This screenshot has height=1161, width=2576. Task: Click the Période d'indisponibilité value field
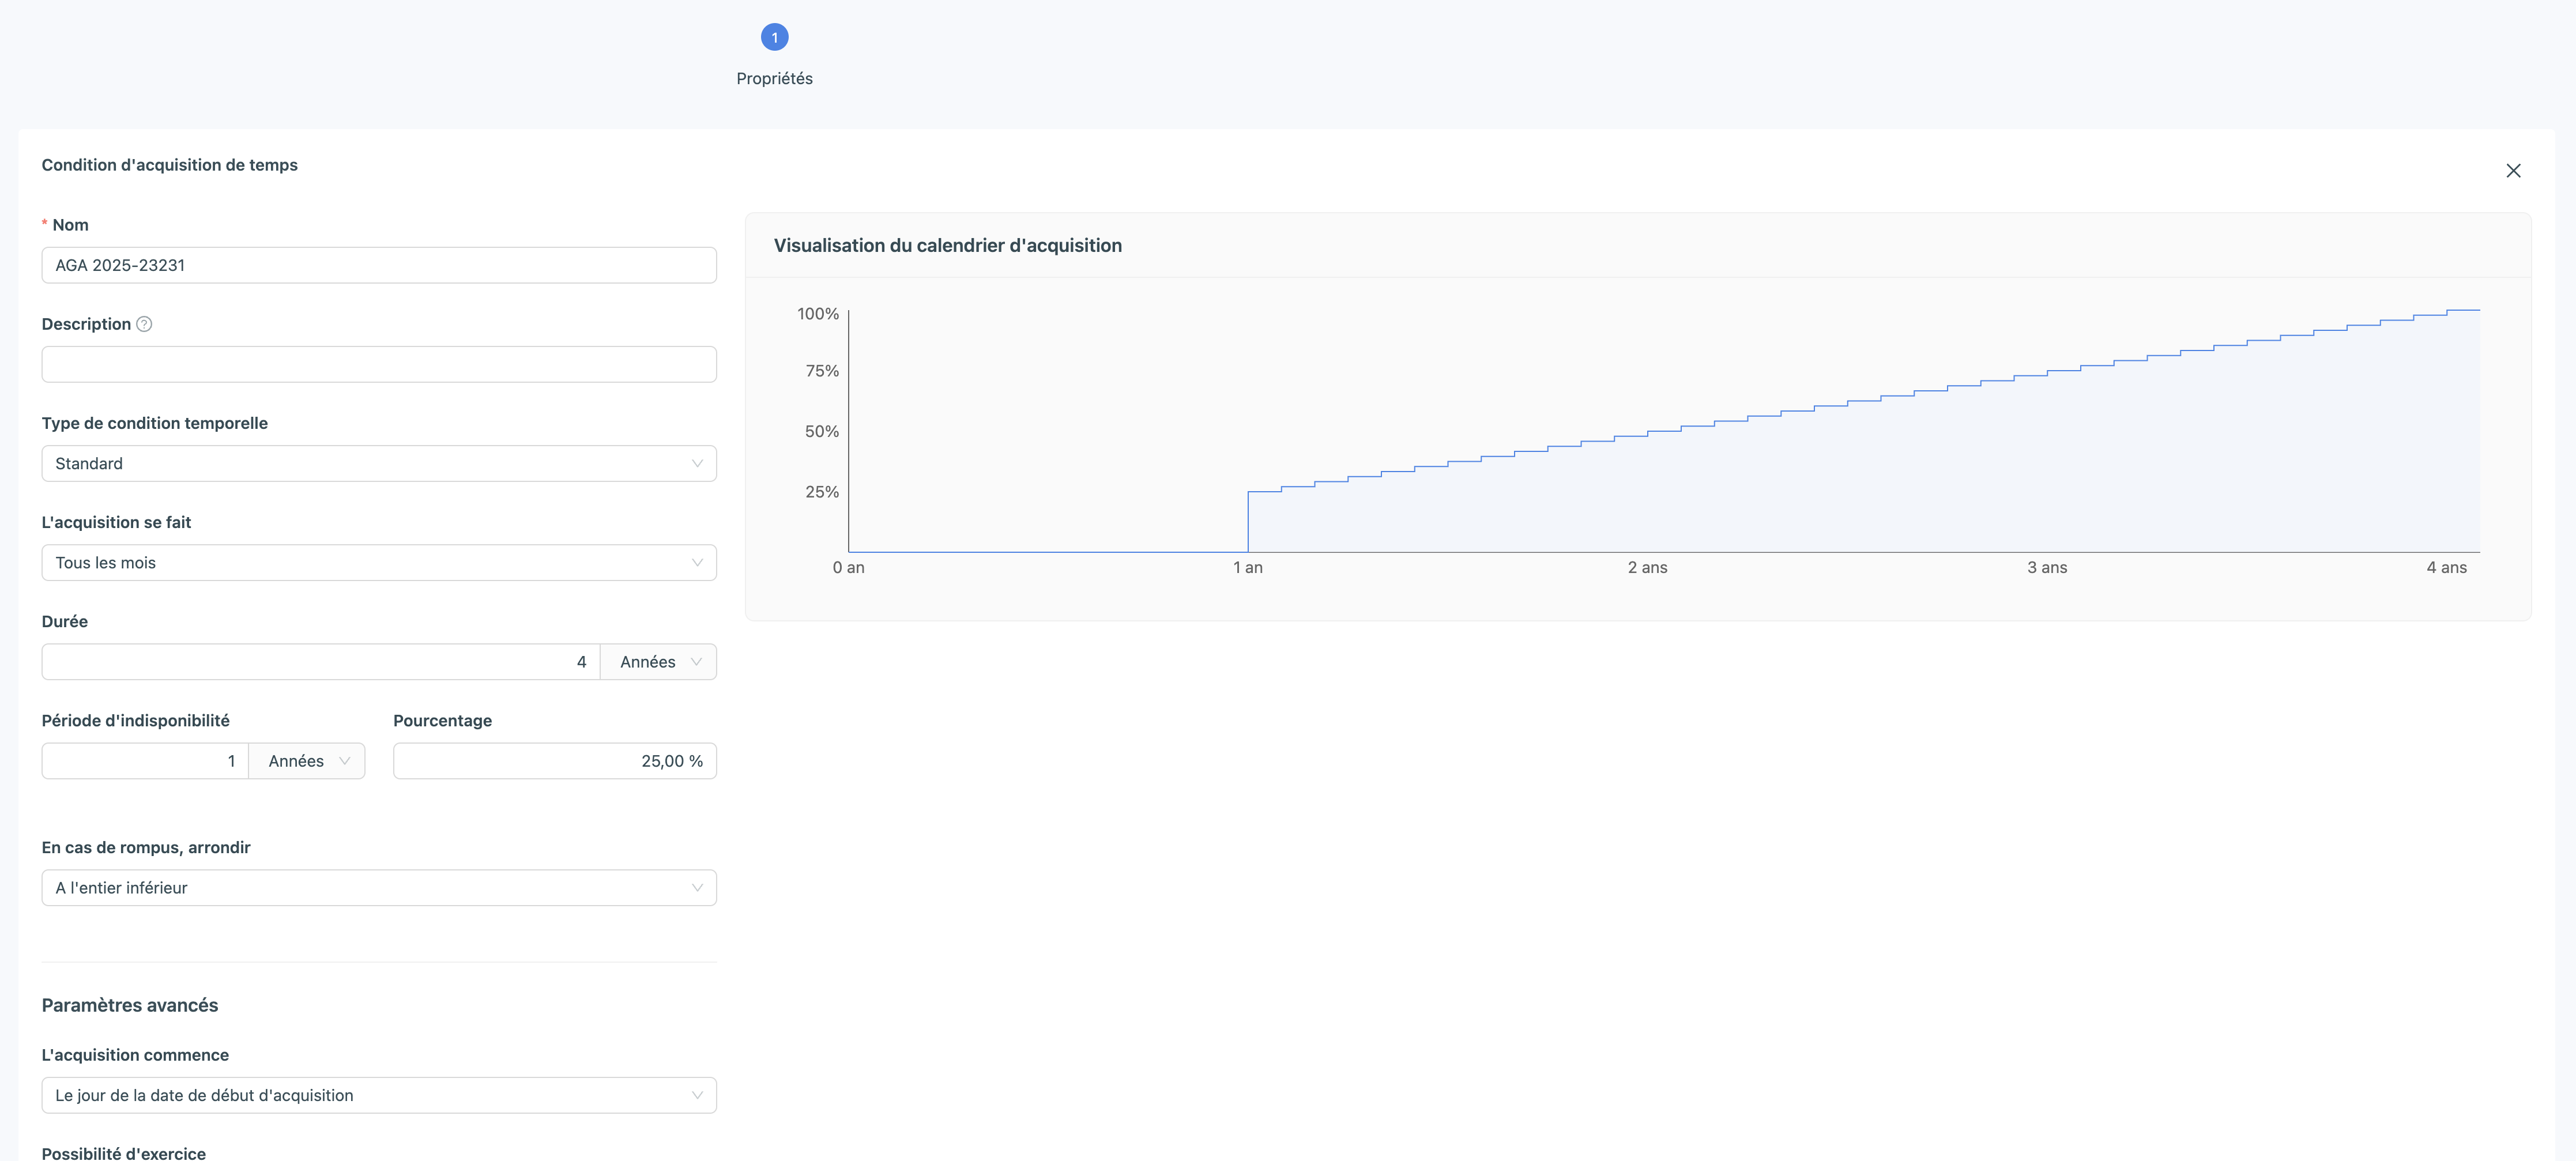[145, 761]
